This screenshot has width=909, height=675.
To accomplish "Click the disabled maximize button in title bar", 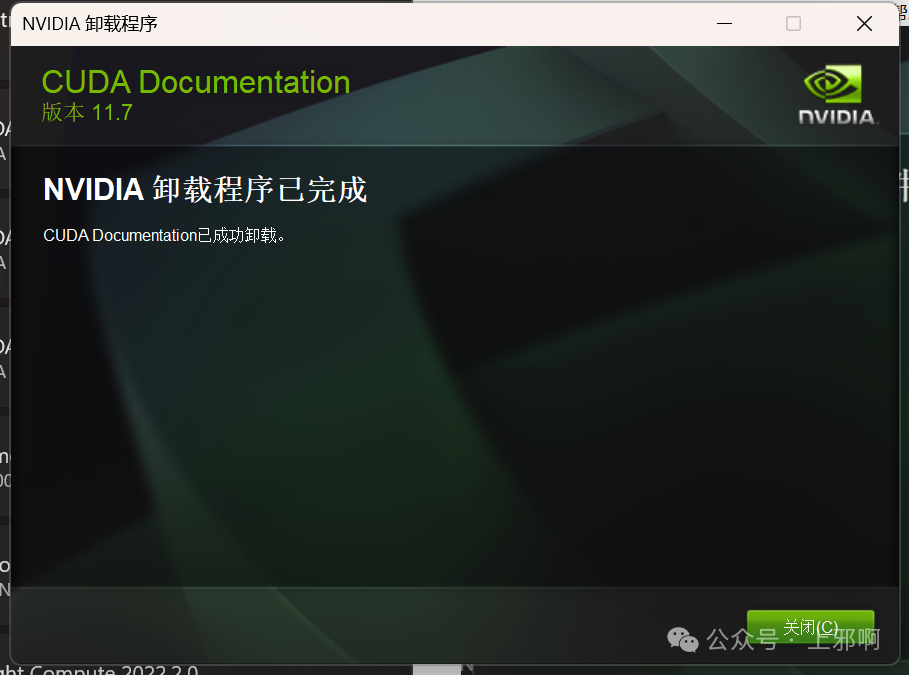I will click(794, 24).
